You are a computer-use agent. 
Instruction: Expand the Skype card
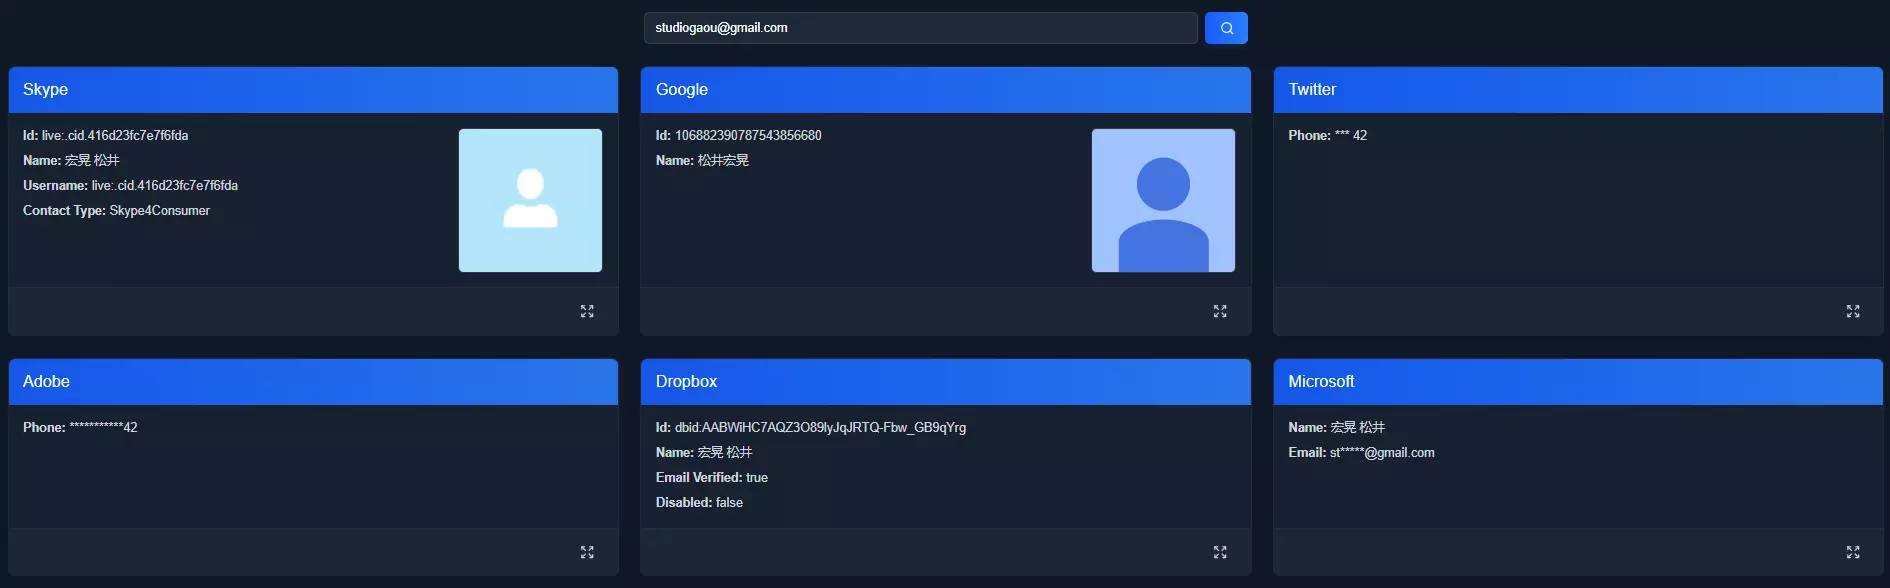click(x=587, y=311)
